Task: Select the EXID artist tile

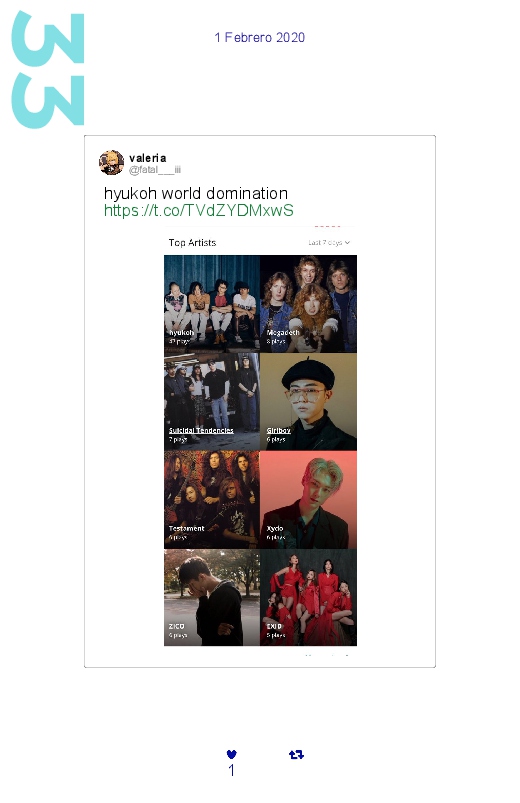Action: [308, 598]
